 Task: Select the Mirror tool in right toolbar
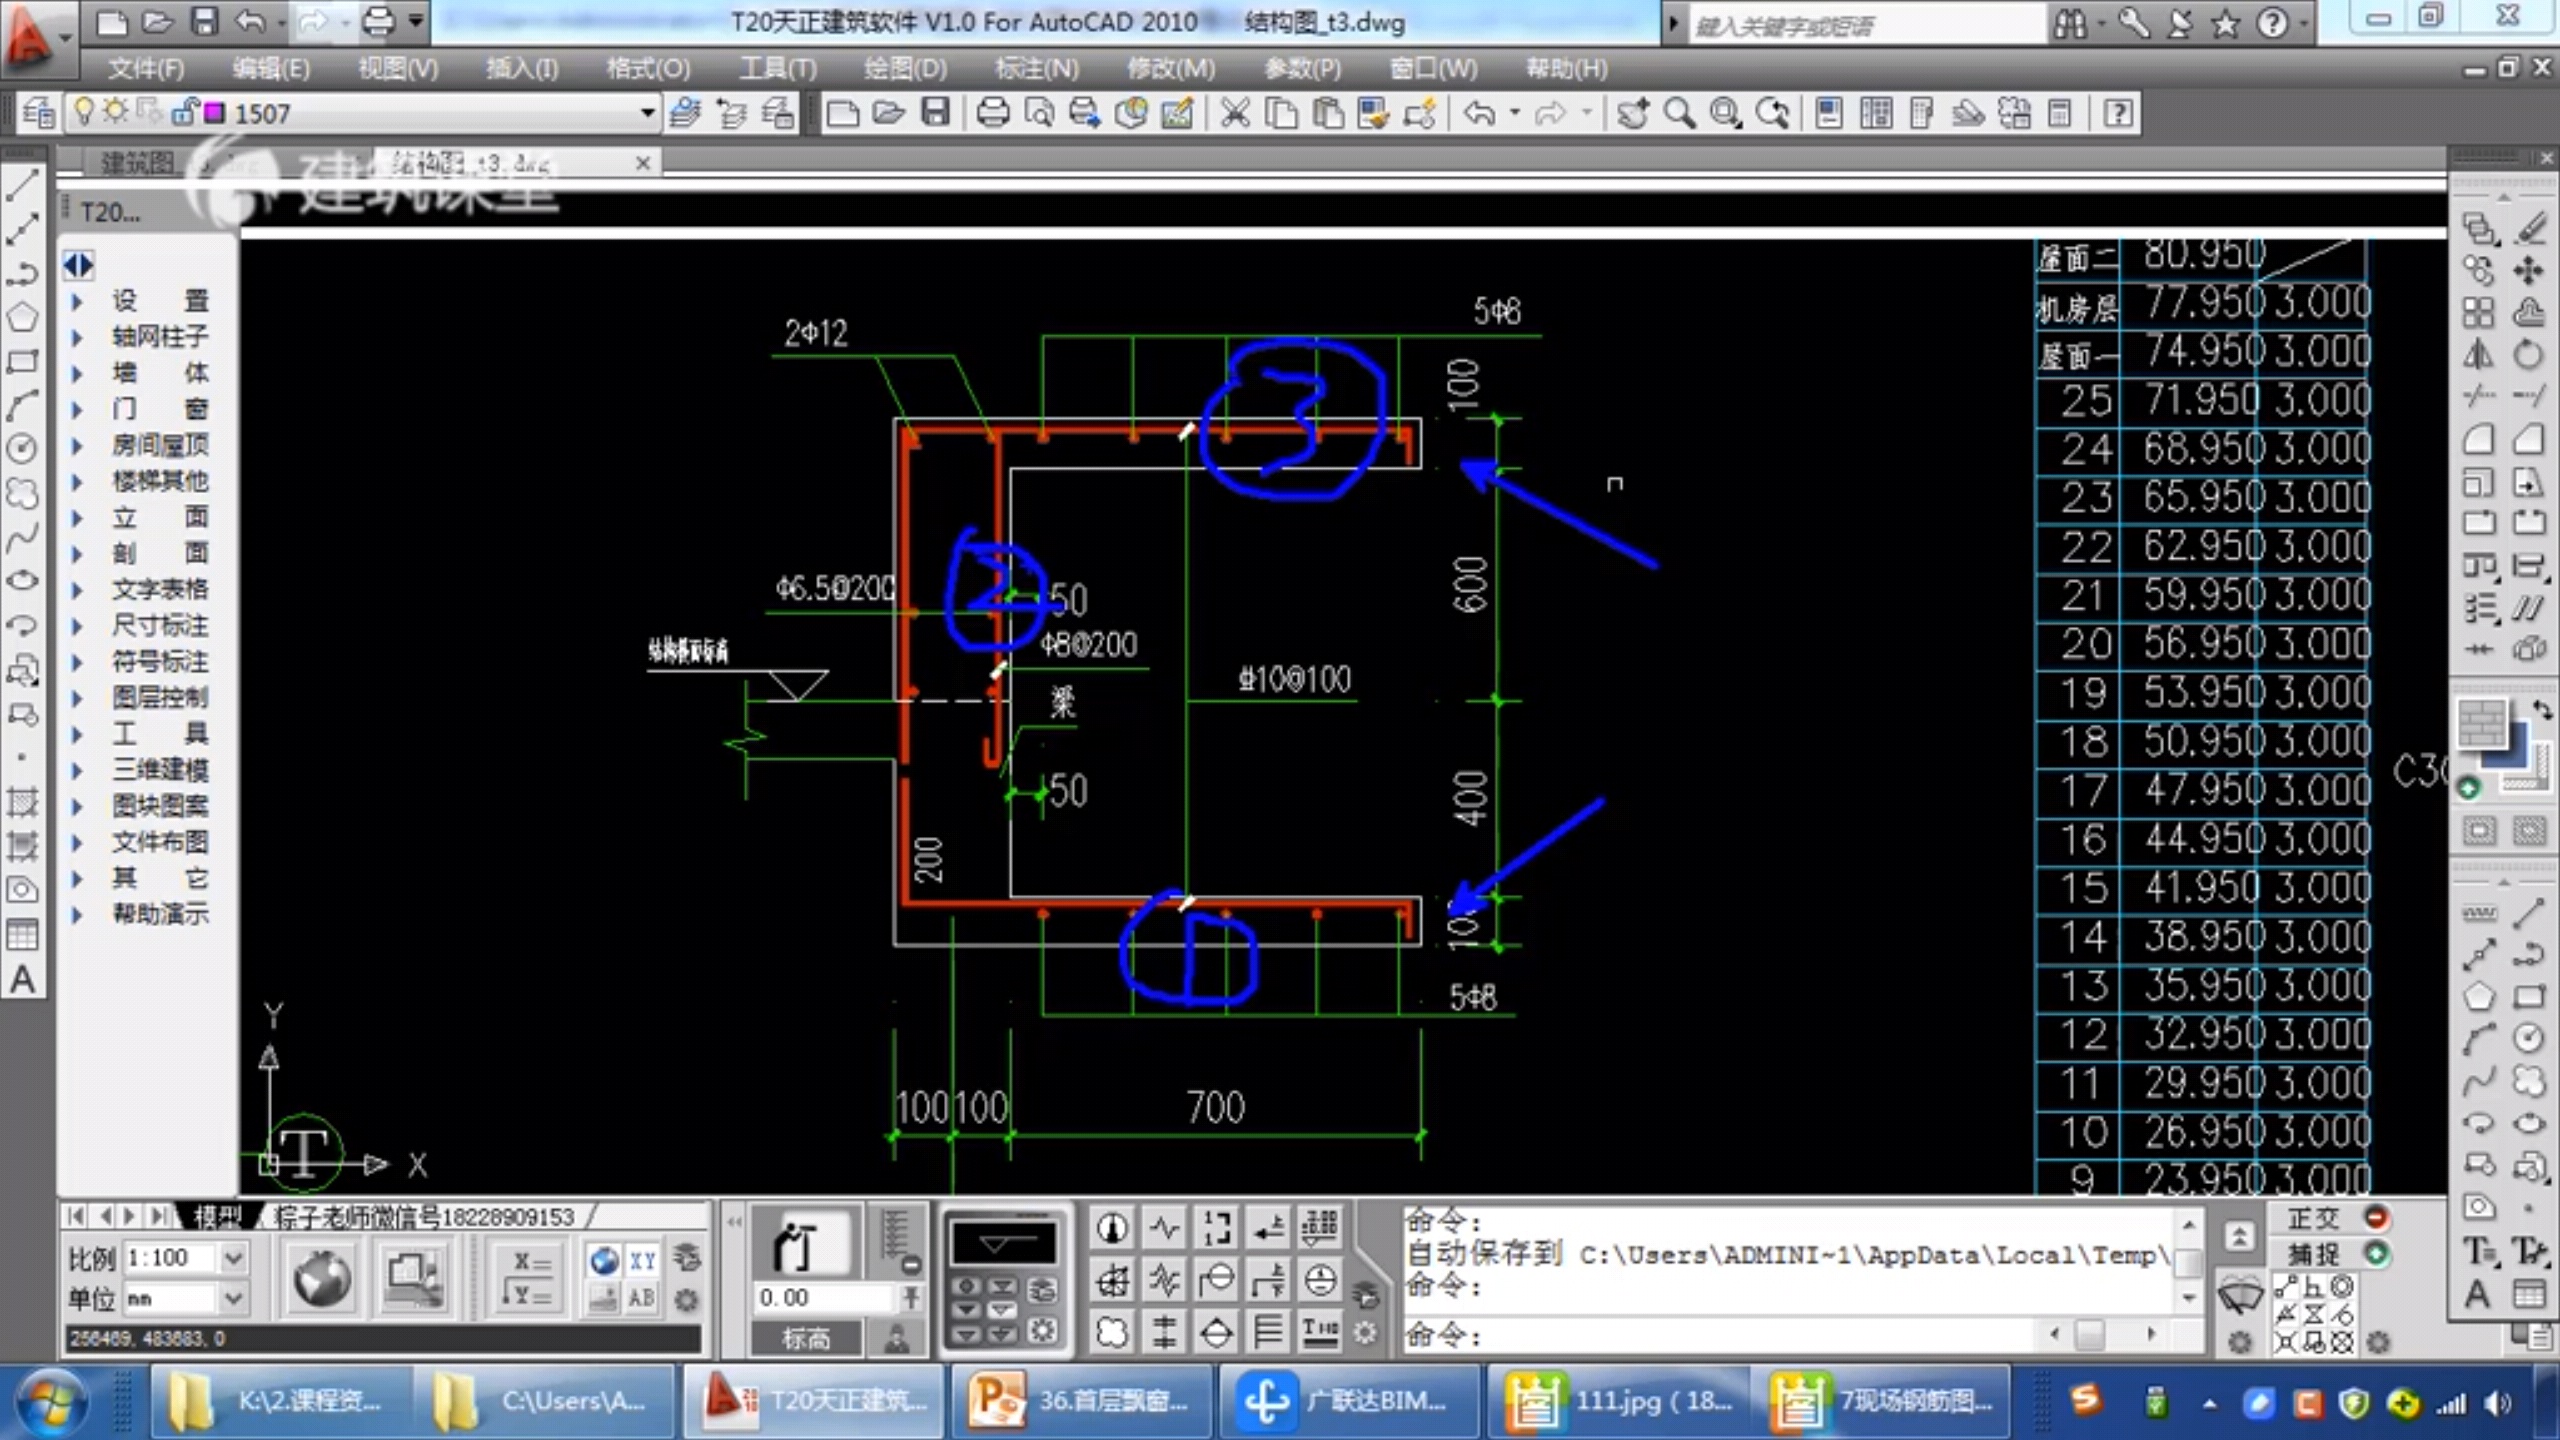[2478, 354]
